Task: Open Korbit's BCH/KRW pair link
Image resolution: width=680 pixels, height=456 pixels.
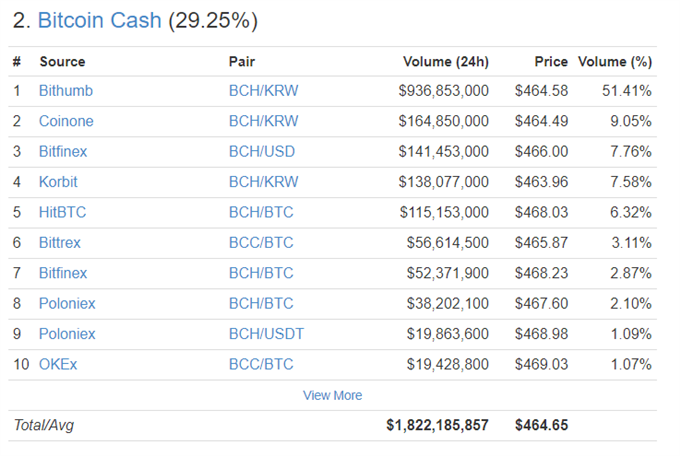Action: coord(263,182)
